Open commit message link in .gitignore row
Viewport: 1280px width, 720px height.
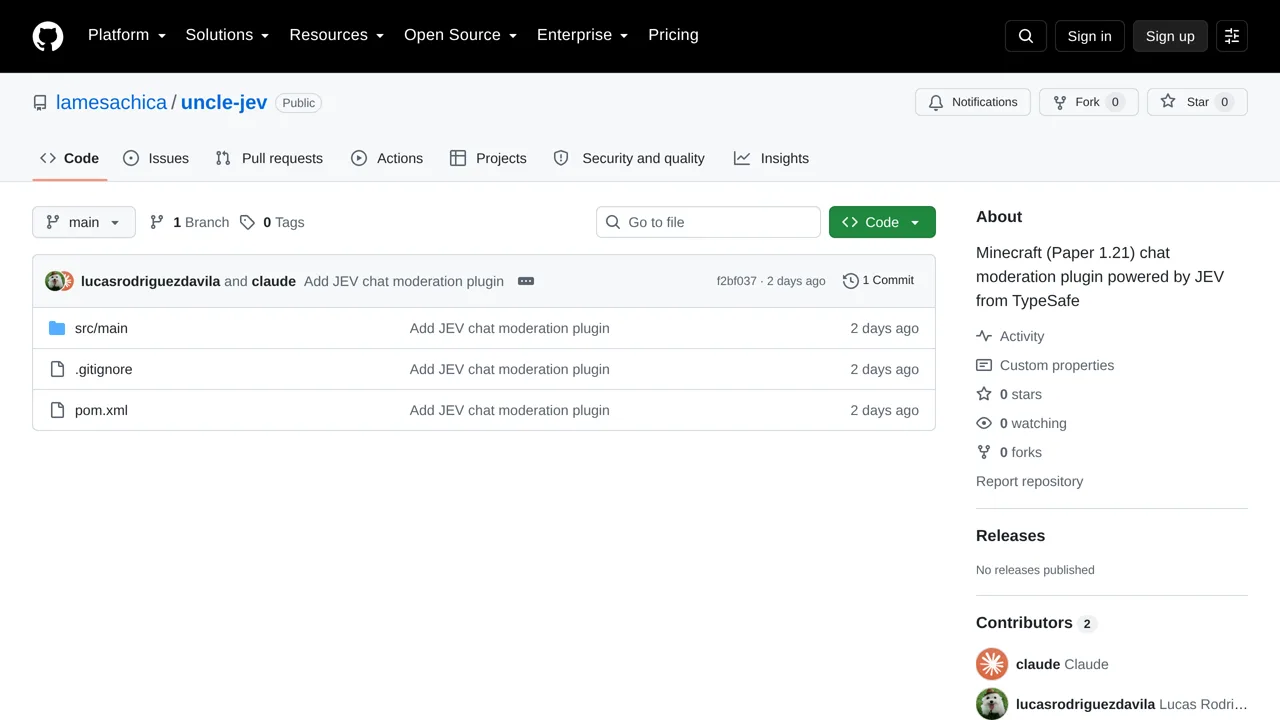point(510,369)
